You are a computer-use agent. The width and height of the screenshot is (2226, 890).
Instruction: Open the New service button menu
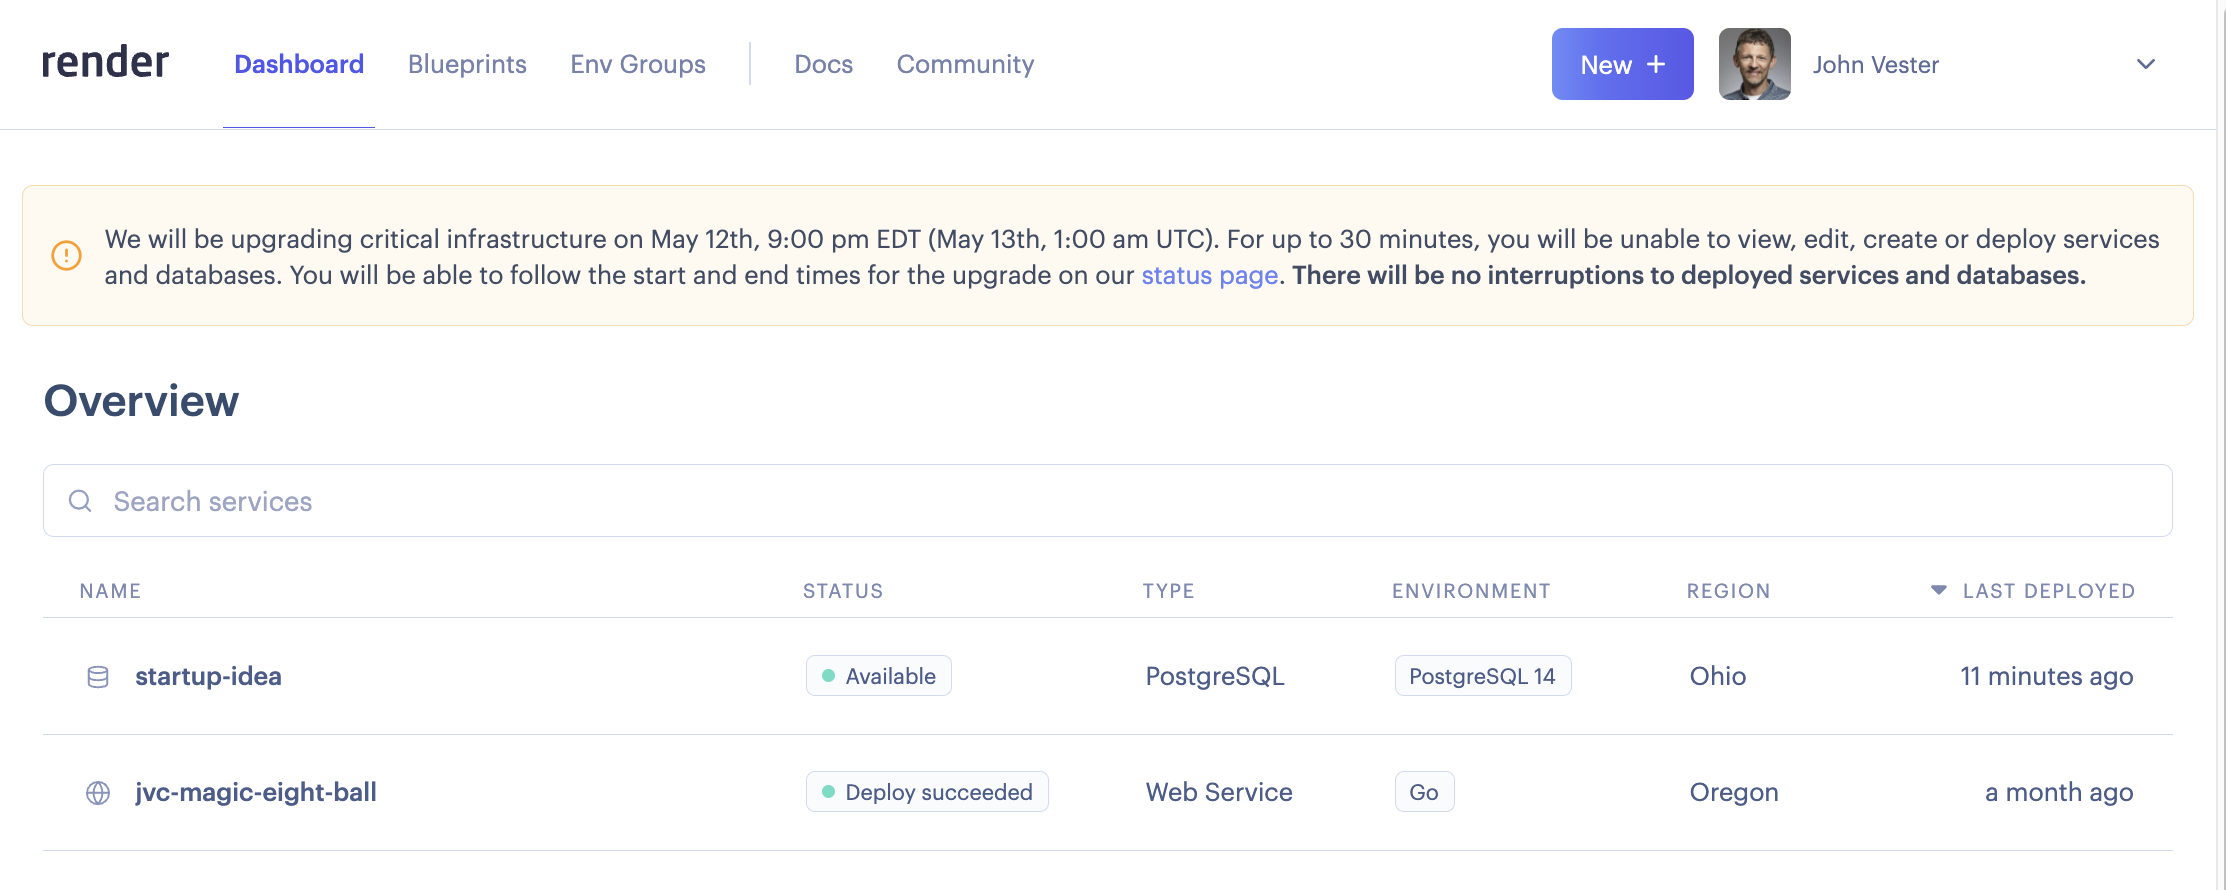pos(1622,64)
